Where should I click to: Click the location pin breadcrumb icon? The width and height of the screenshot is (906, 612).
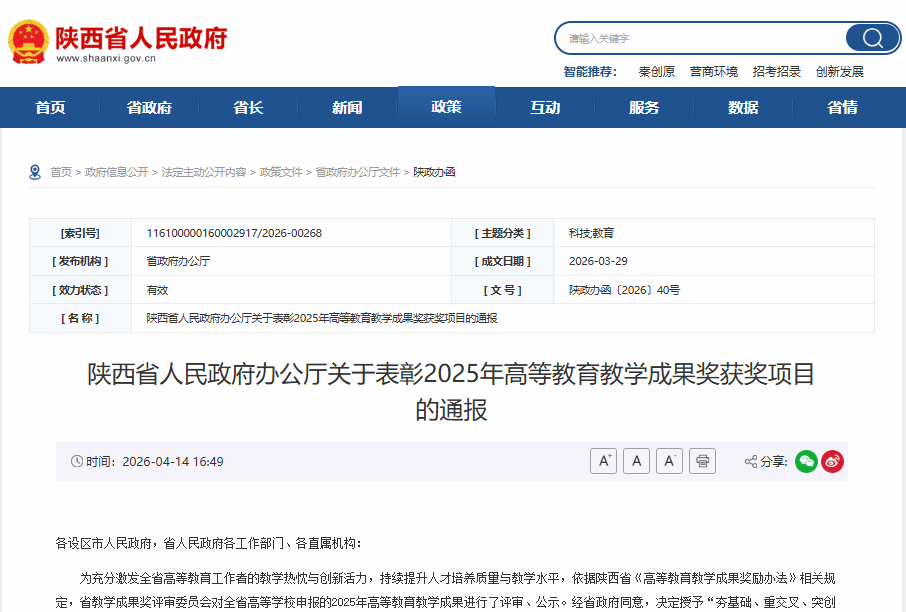[36, 172]
